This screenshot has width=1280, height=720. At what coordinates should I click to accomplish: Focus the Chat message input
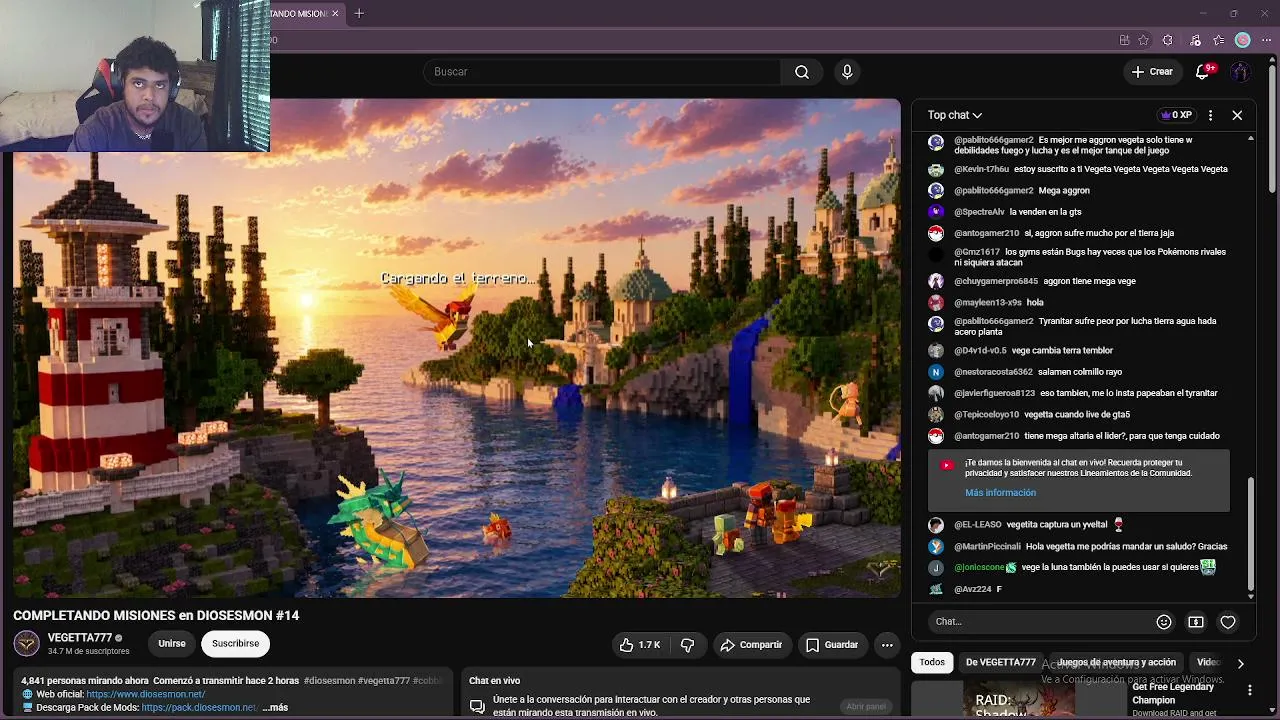[x=1040, y=622]
